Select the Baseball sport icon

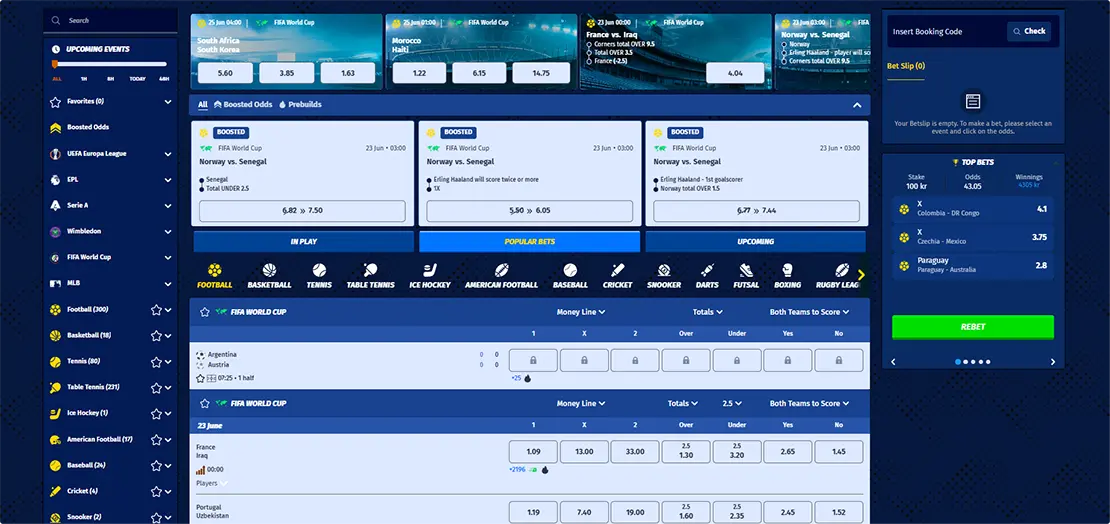(570, 270)
